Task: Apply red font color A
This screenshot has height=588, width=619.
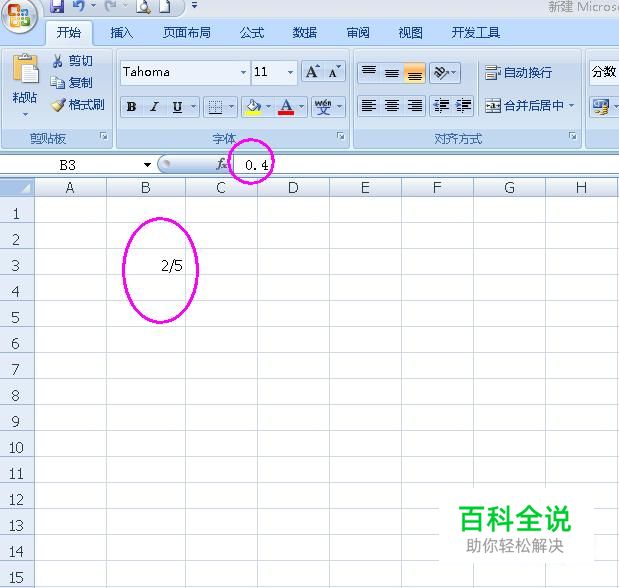Action: click(286, 107)
